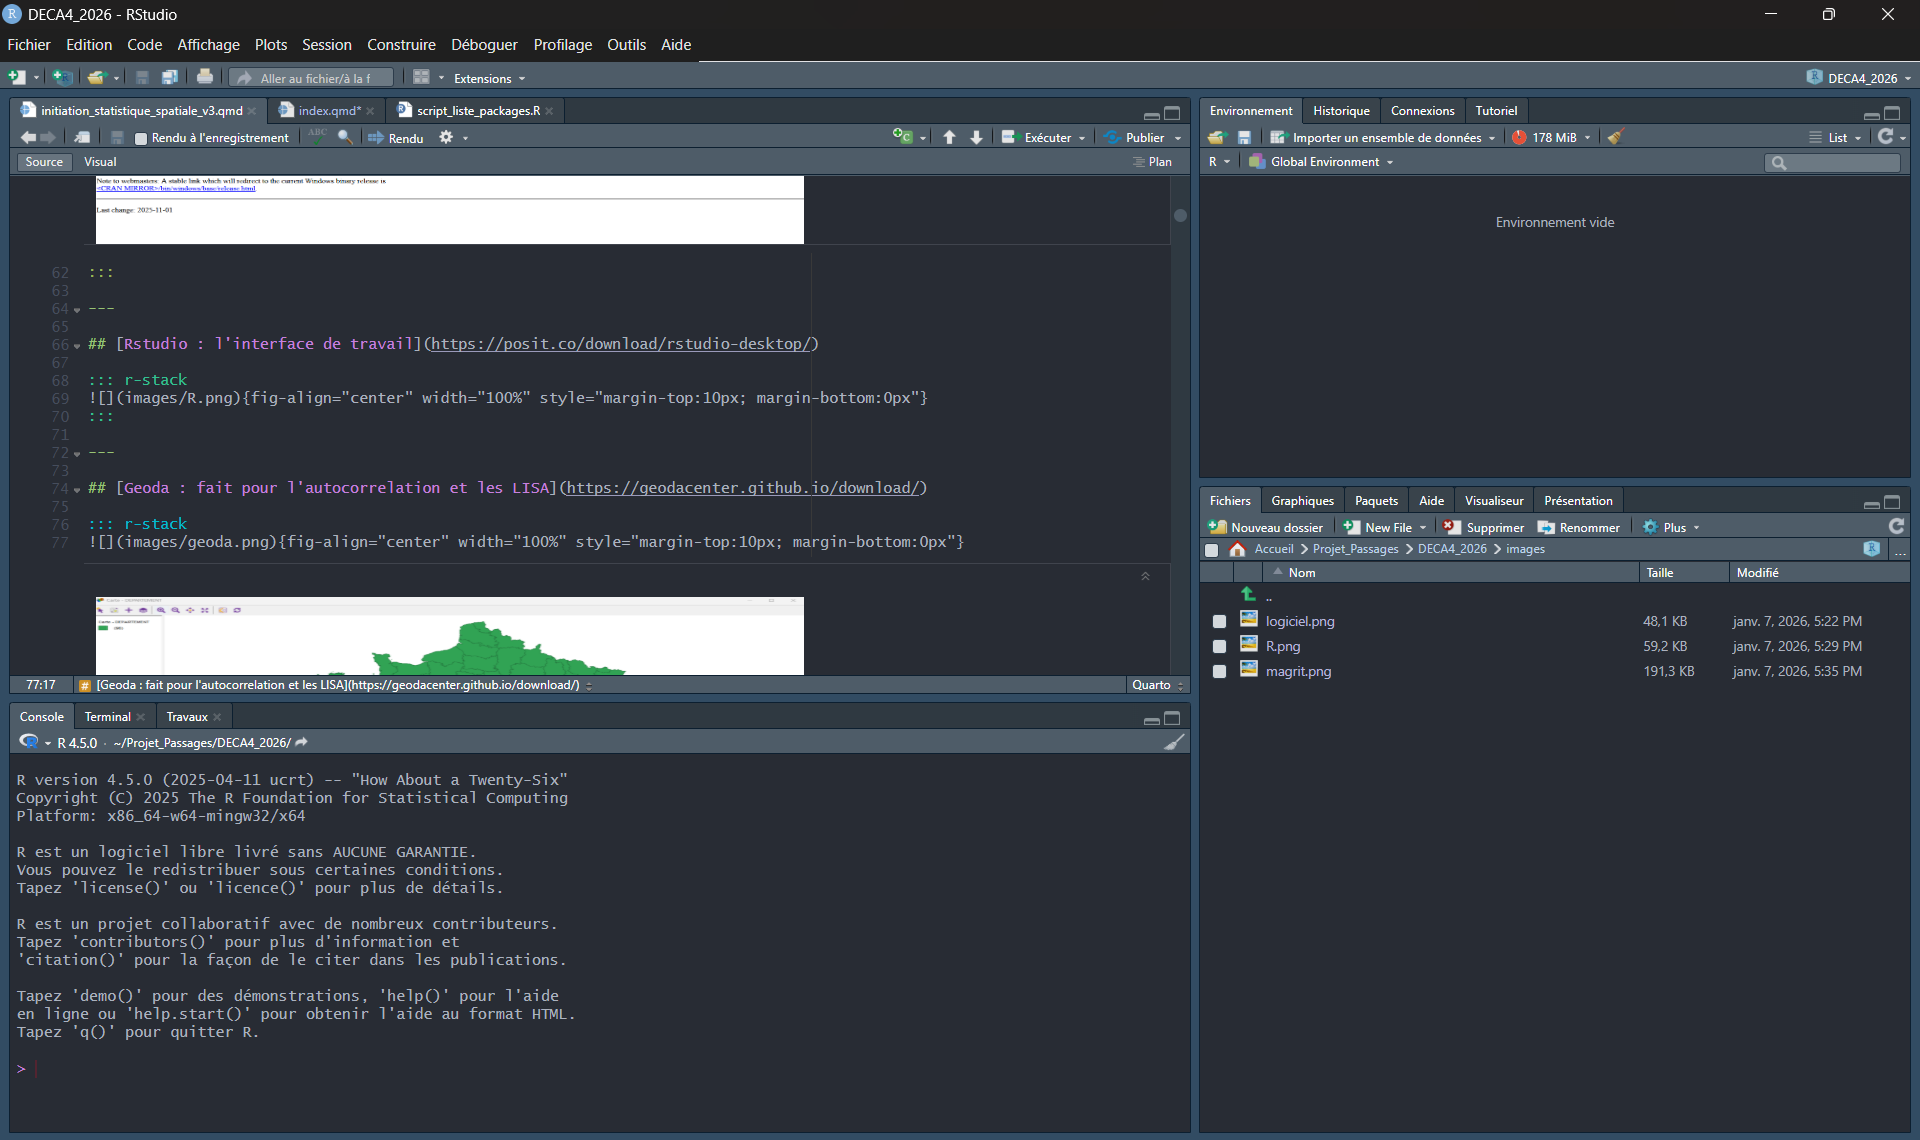Click the Environment search input field
1920x1140 pixels.
1841,162
